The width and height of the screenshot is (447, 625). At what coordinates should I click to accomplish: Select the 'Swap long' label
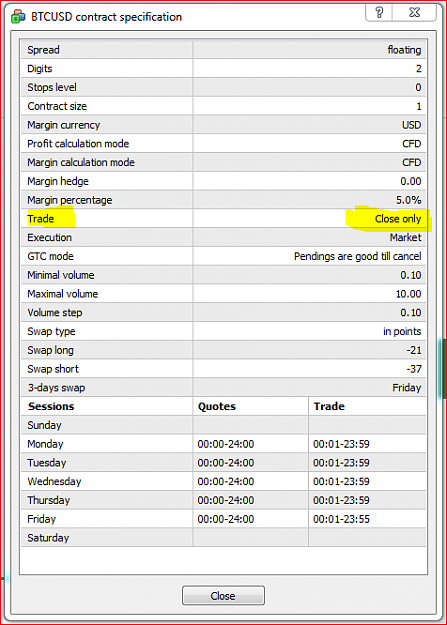coord(50,350)
